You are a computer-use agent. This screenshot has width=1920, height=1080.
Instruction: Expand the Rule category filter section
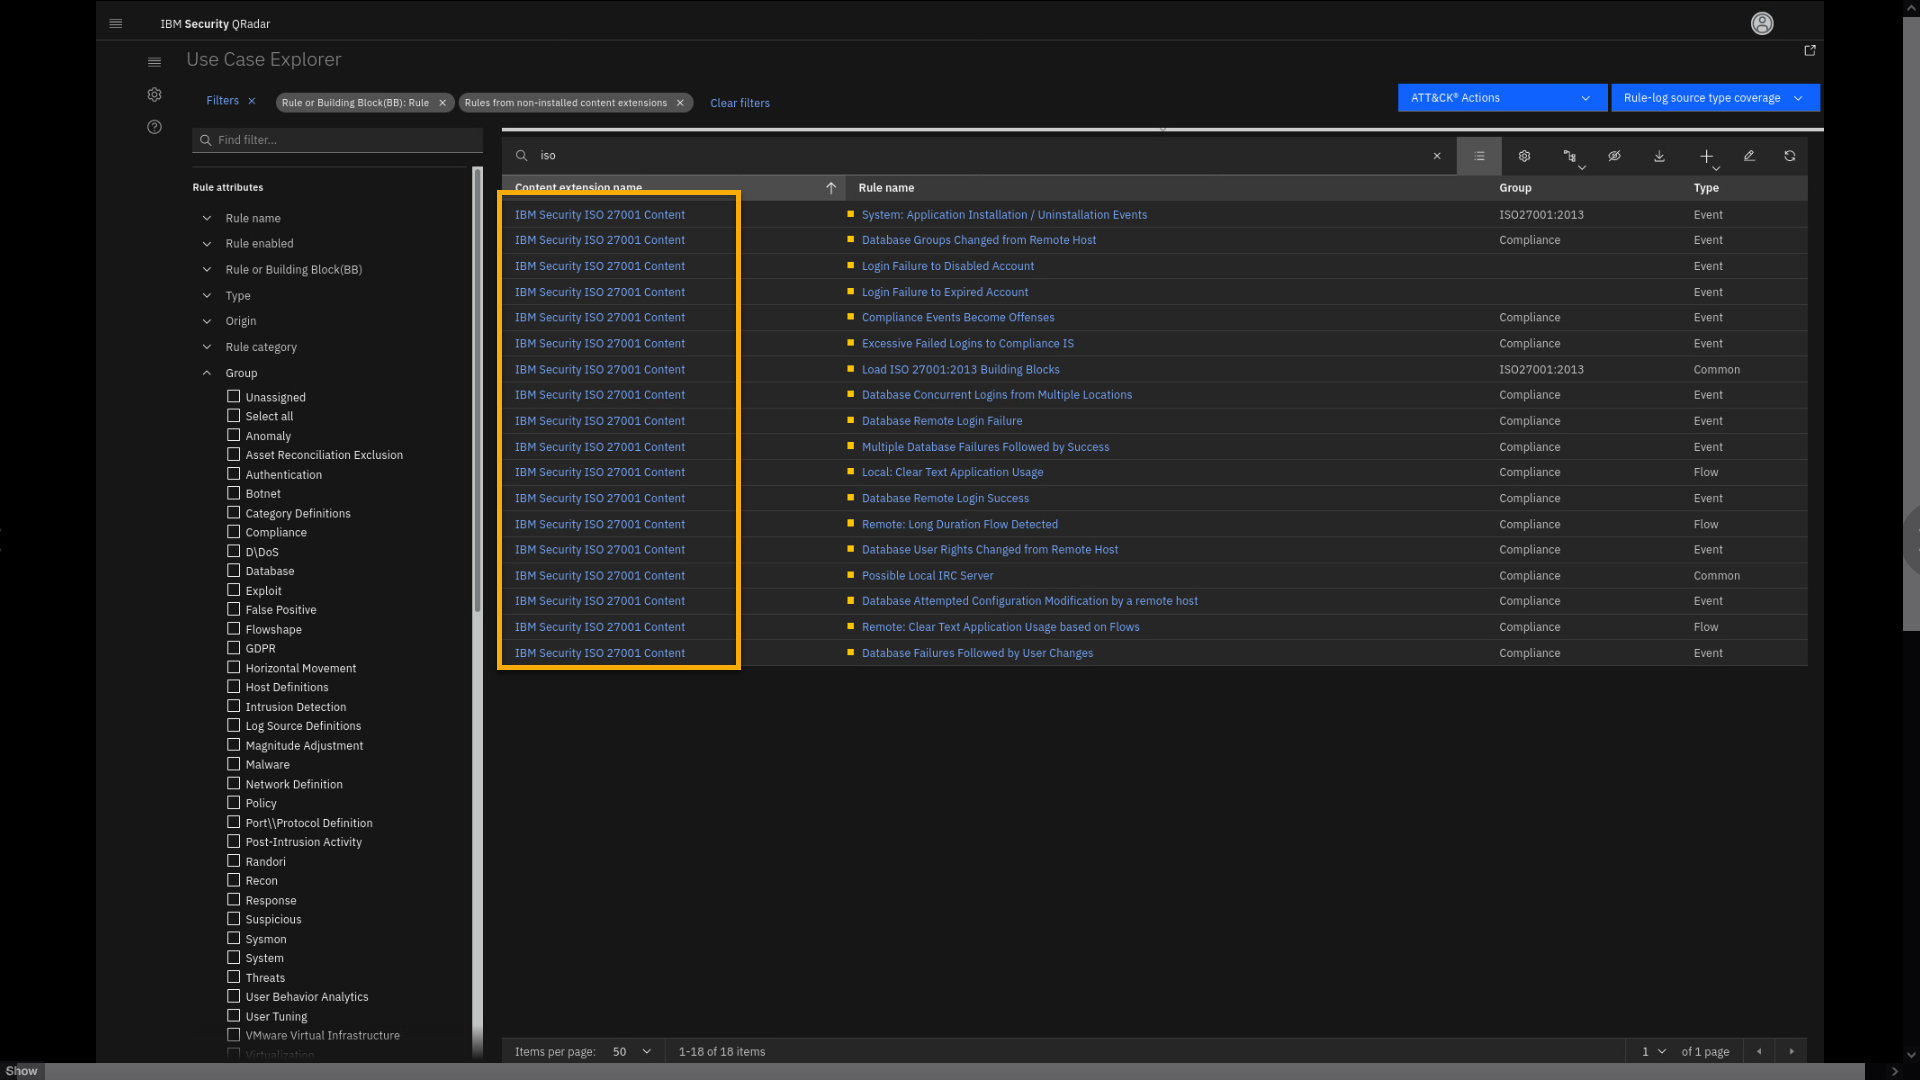click(x=260, y=347)
